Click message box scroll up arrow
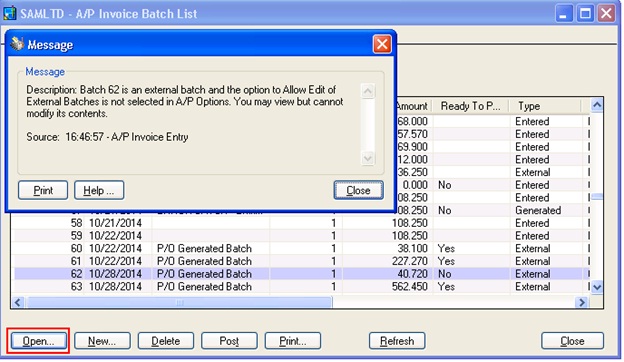624x362 pixels. tap(368, 91)
